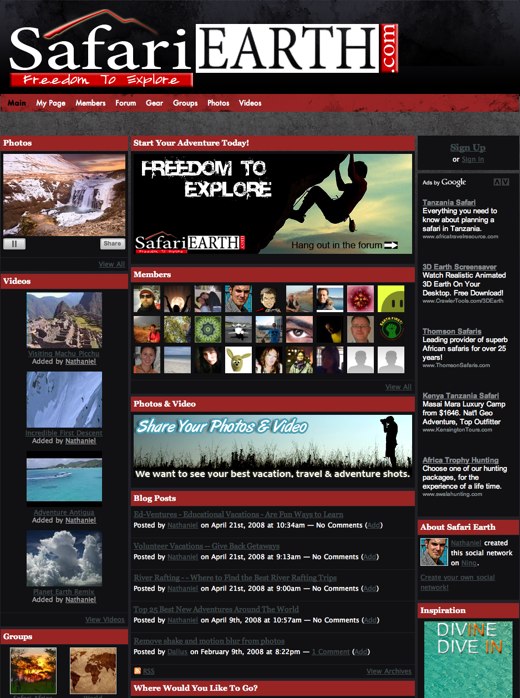
Task: Open the Kenya Tanzania Safari ad
Action: click(461, 395)
